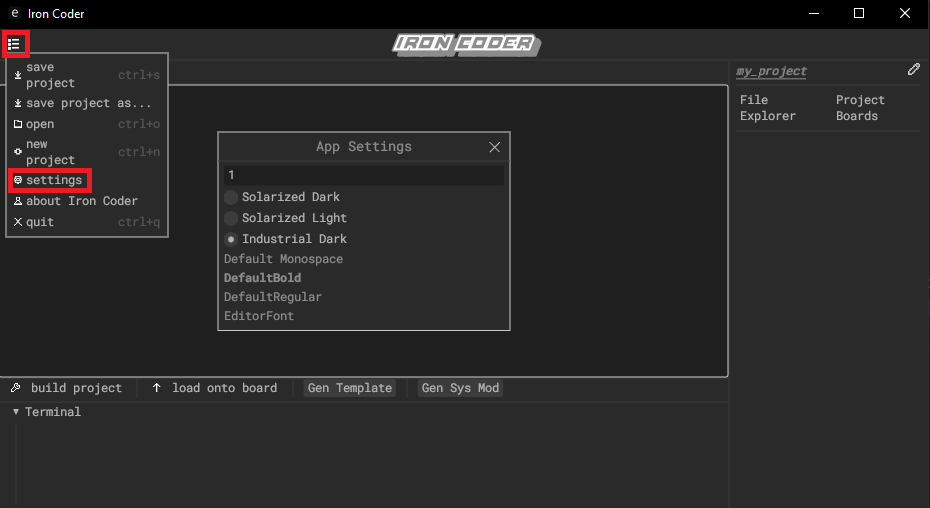Click the X icon beside quit
Screen dimensions: 930x508
[x=18, y=222]
